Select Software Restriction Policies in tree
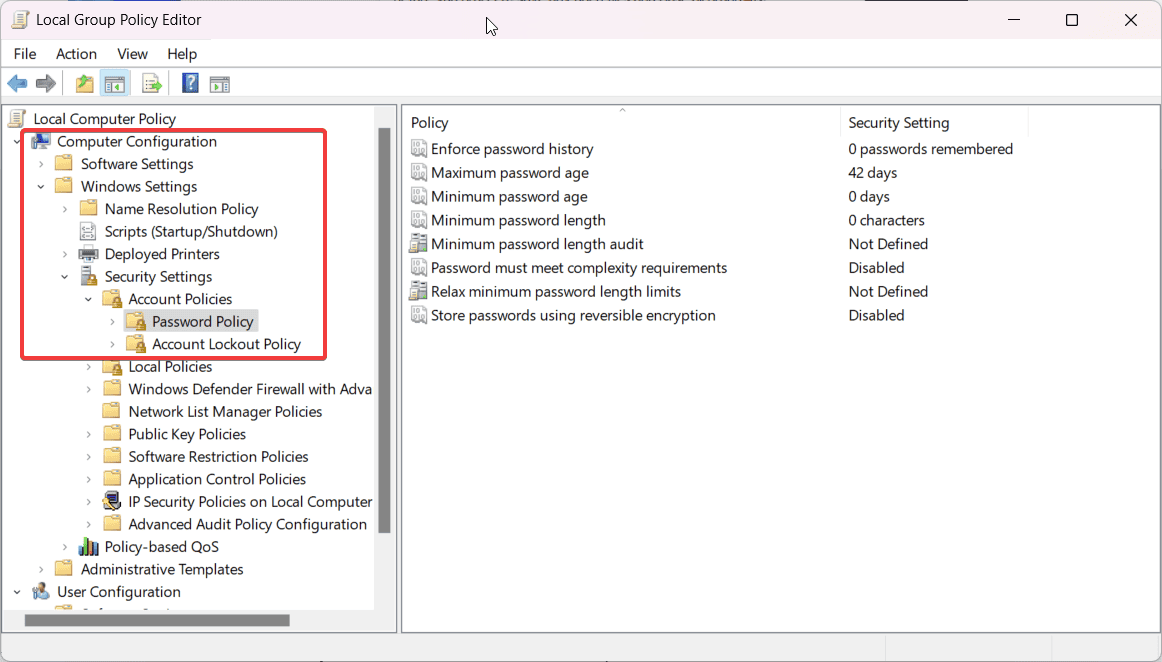This screenshot has height=662, width=1162. pos(218,457)
